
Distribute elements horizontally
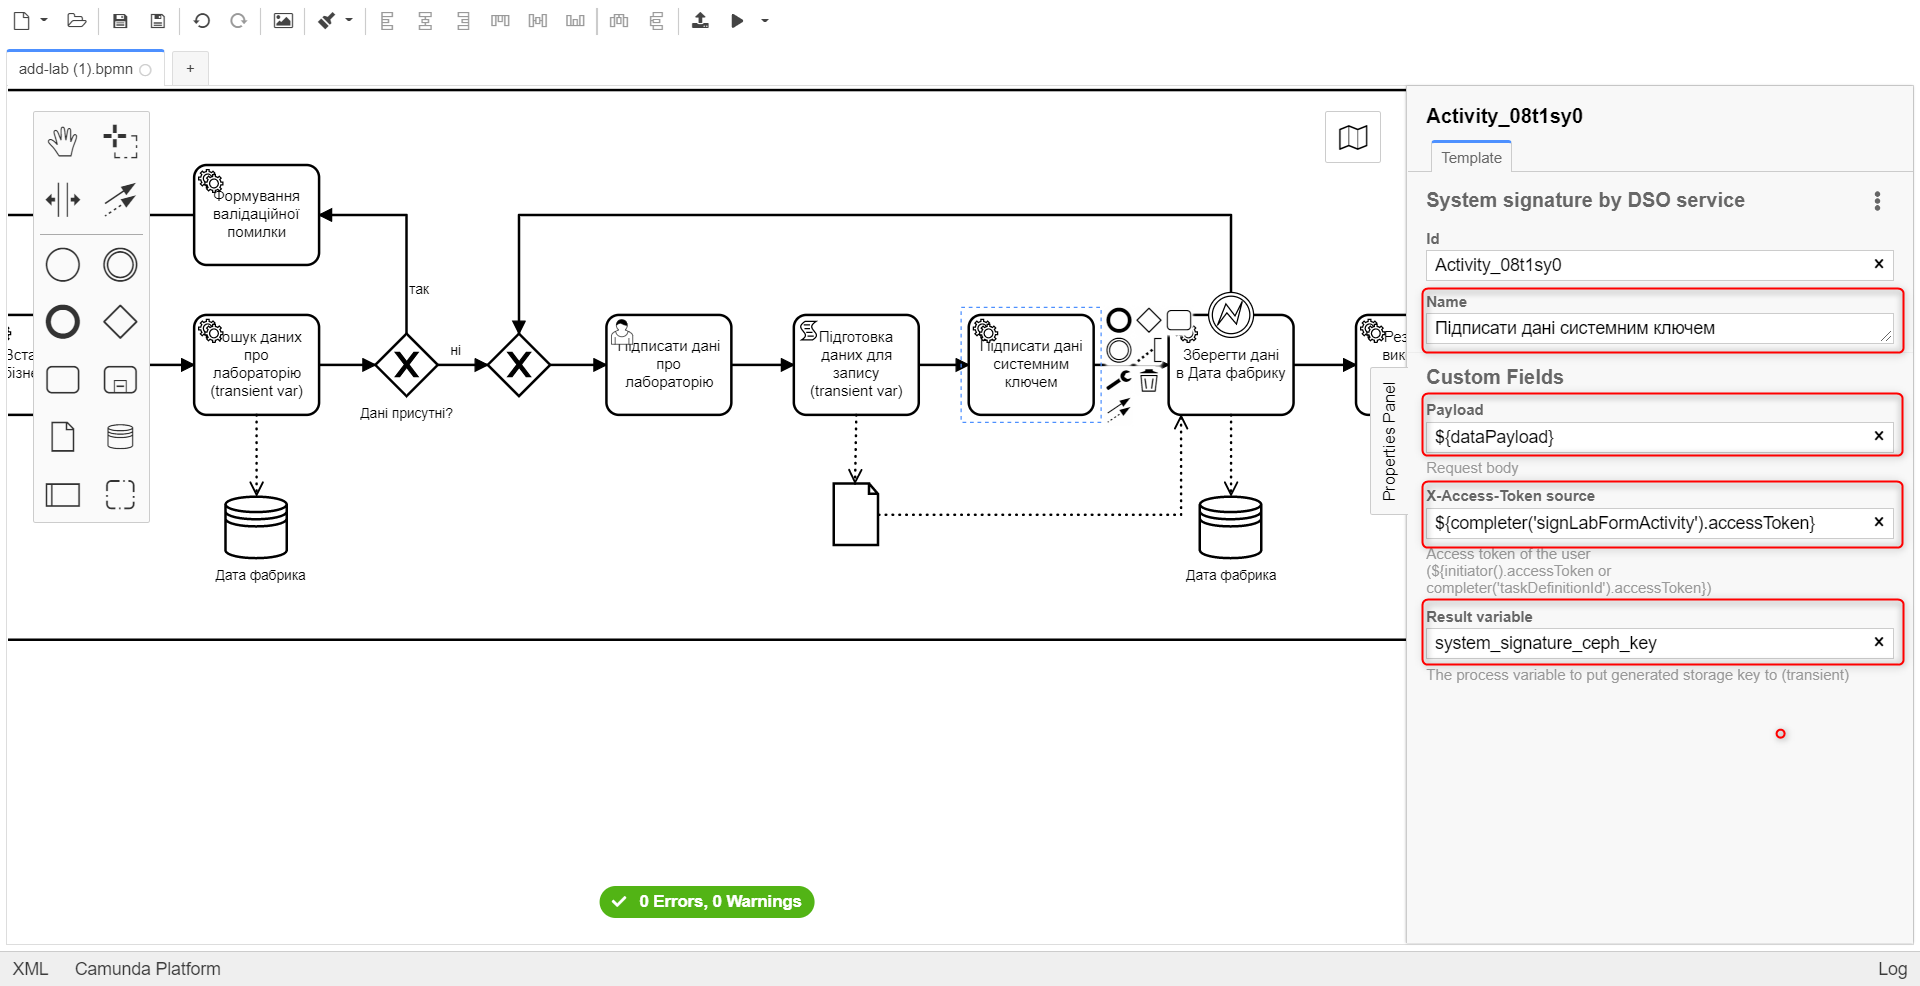(x=619, y=20)
